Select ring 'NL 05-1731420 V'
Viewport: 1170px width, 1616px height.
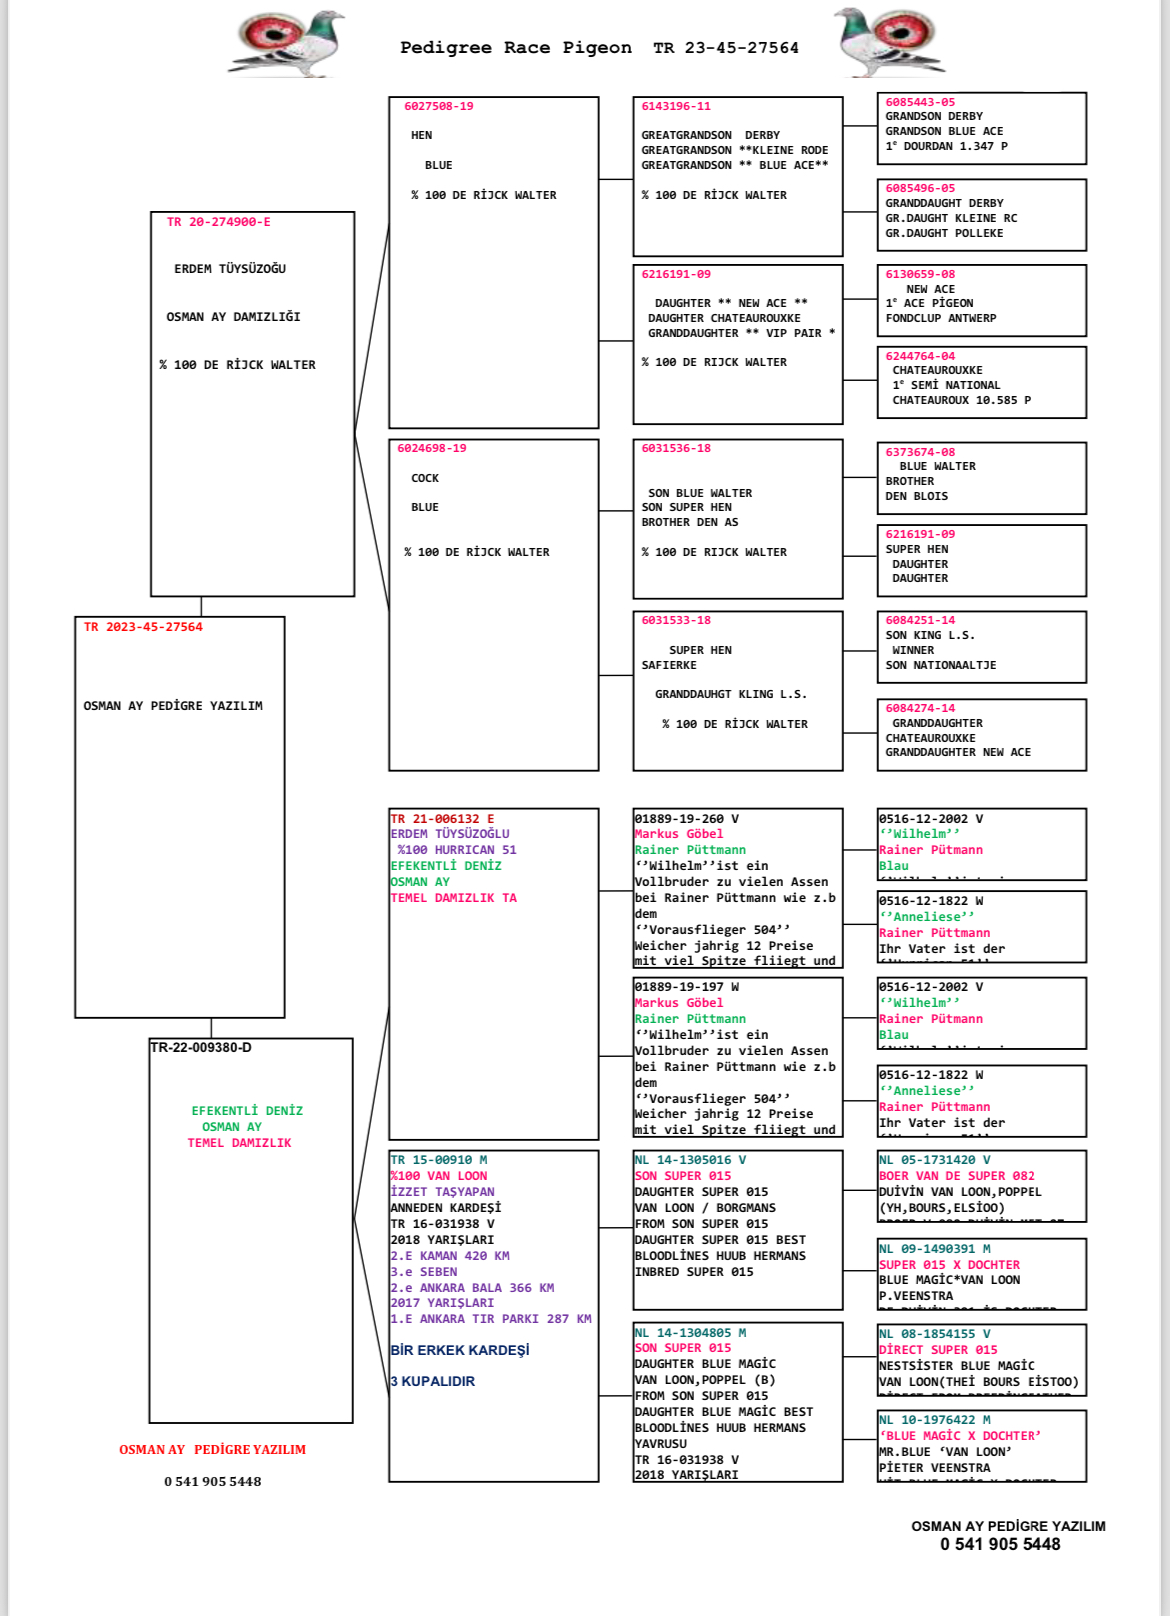[x=935, y=1160]
